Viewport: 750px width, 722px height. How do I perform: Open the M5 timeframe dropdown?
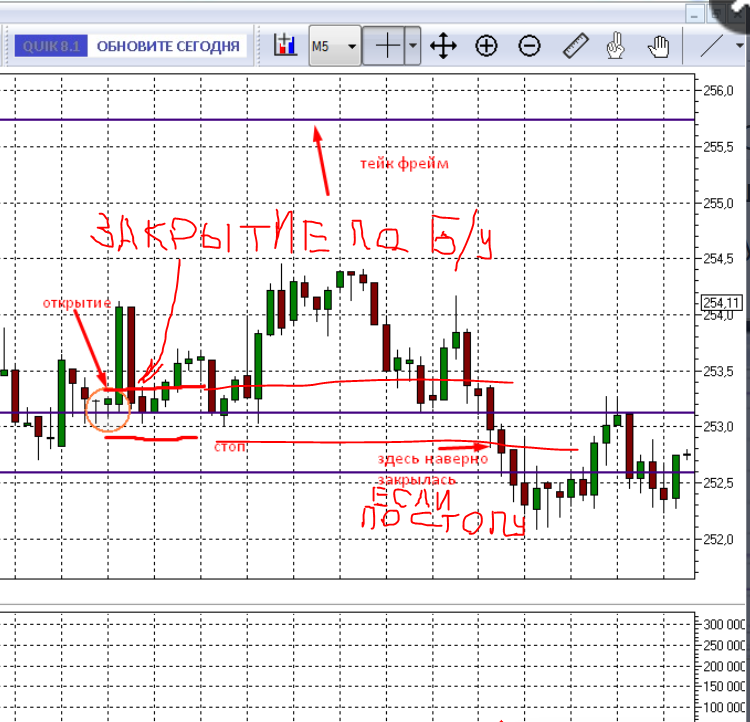click(335, 46)
